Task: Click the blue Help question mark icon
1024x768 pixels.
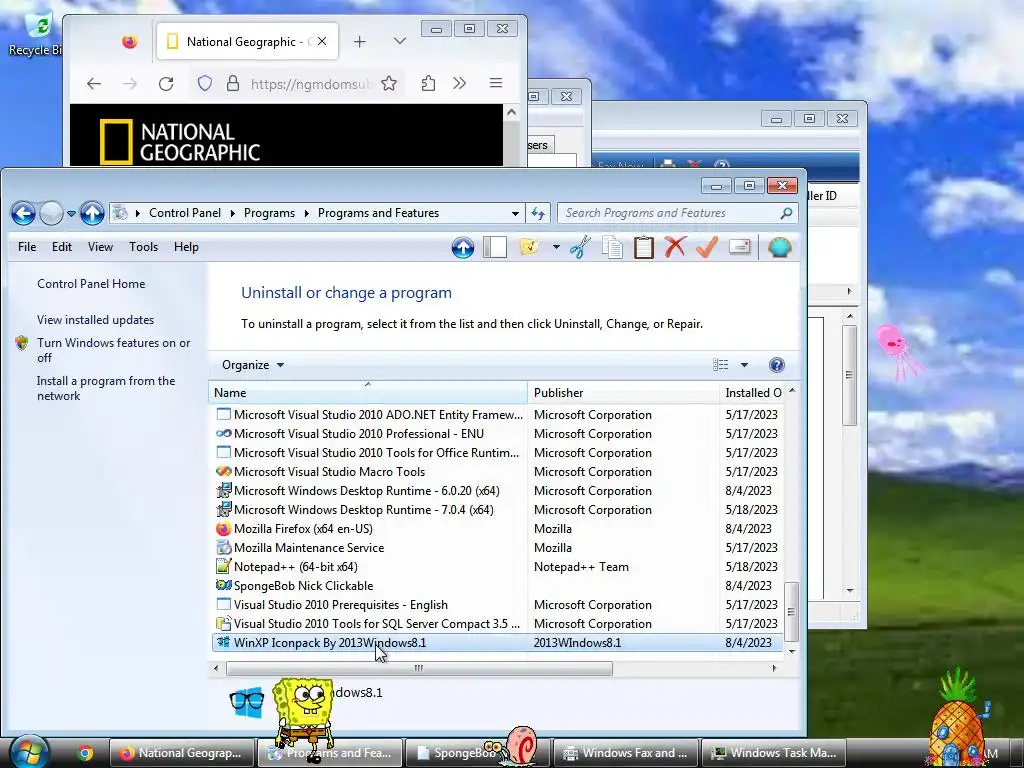Action: coord(776,365)
